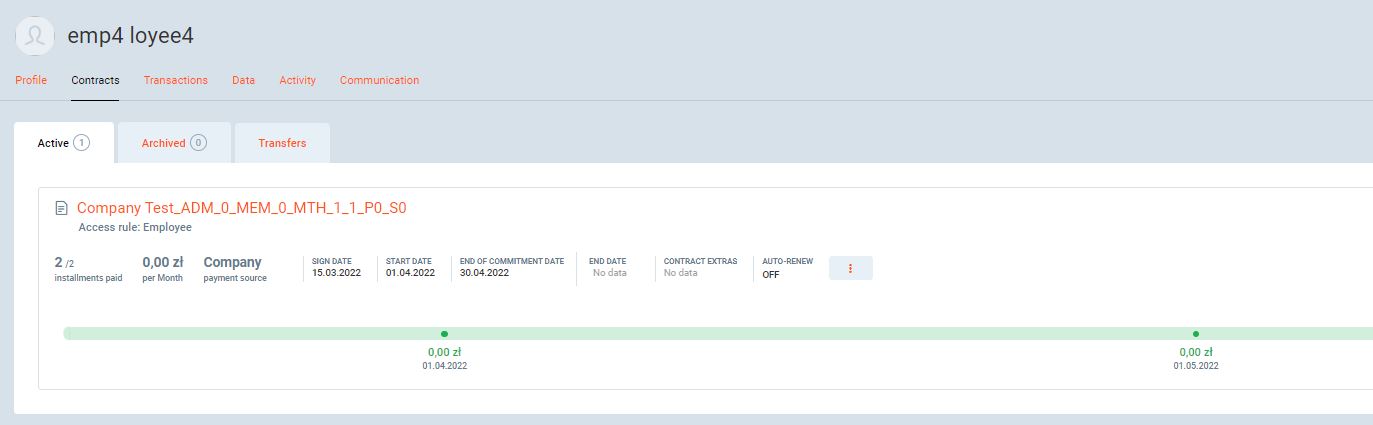Select the Contracts tab
Screen dimensions: 1373x425
pos(95,80)
